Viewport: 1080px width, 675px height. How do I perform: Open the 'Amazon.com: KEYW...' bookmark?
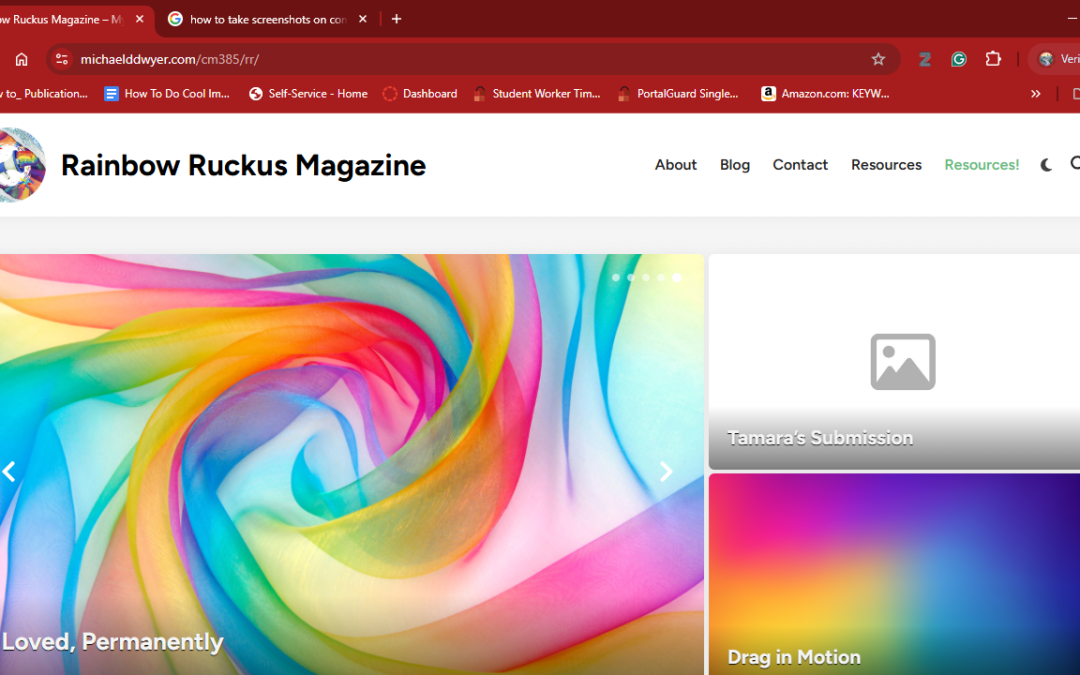click(825, 94)
